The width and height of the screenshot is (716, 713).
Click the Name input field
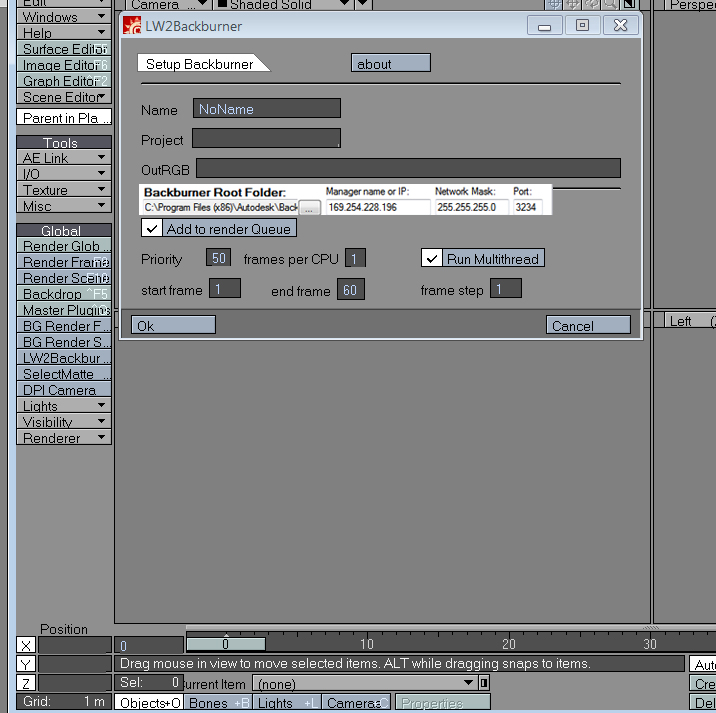(x=267, y=109)
